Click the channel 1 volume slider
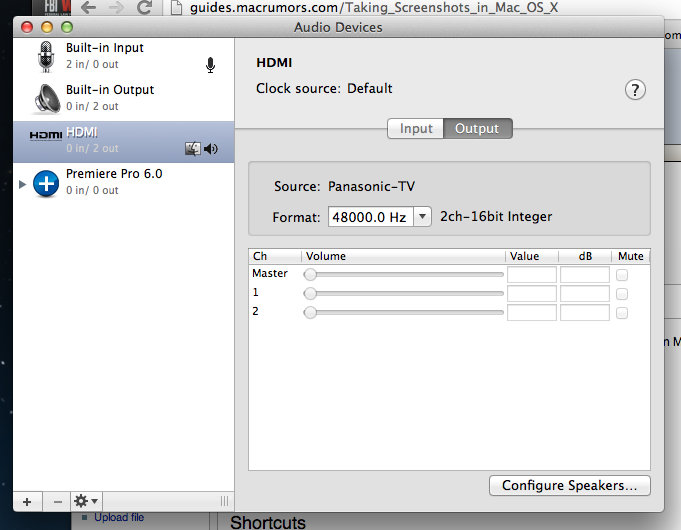This screenshot has width=681, height=530. pos(403,294)
